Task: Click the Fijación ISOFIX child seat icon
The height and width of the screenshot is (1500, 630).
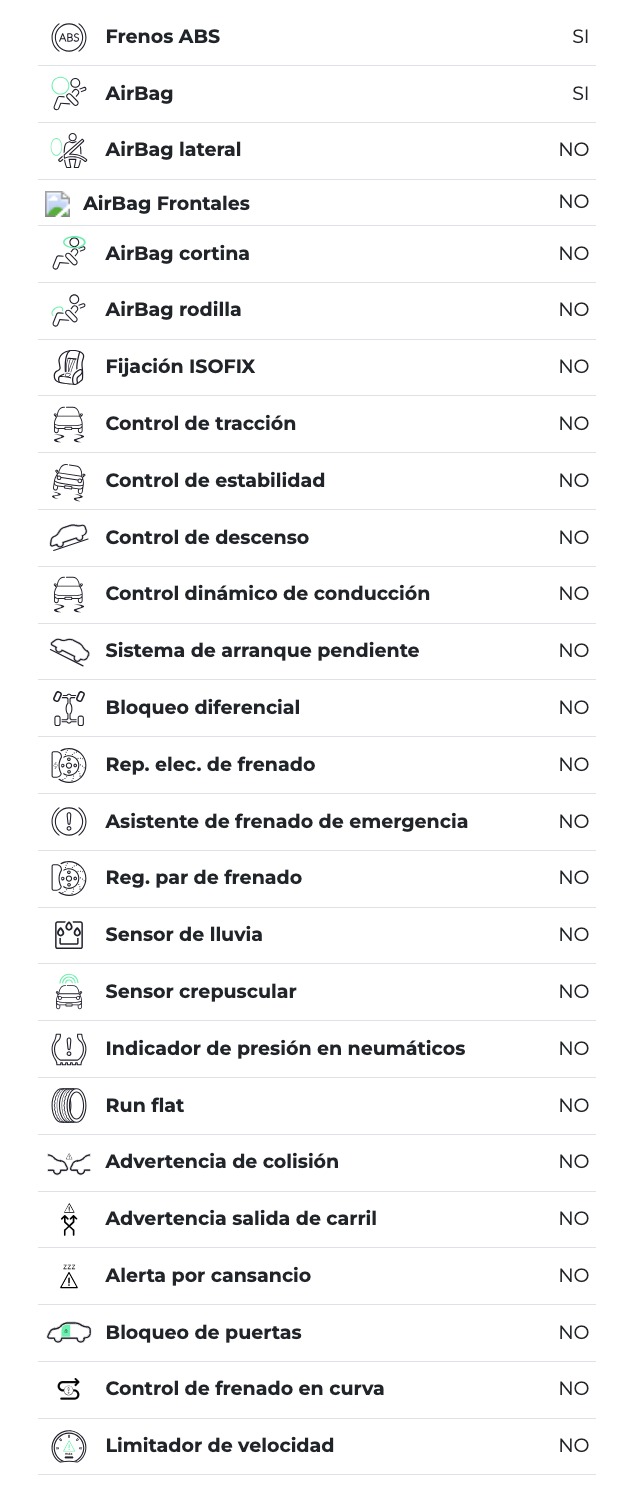Action: pyautogui.click(x=68, y=367)
